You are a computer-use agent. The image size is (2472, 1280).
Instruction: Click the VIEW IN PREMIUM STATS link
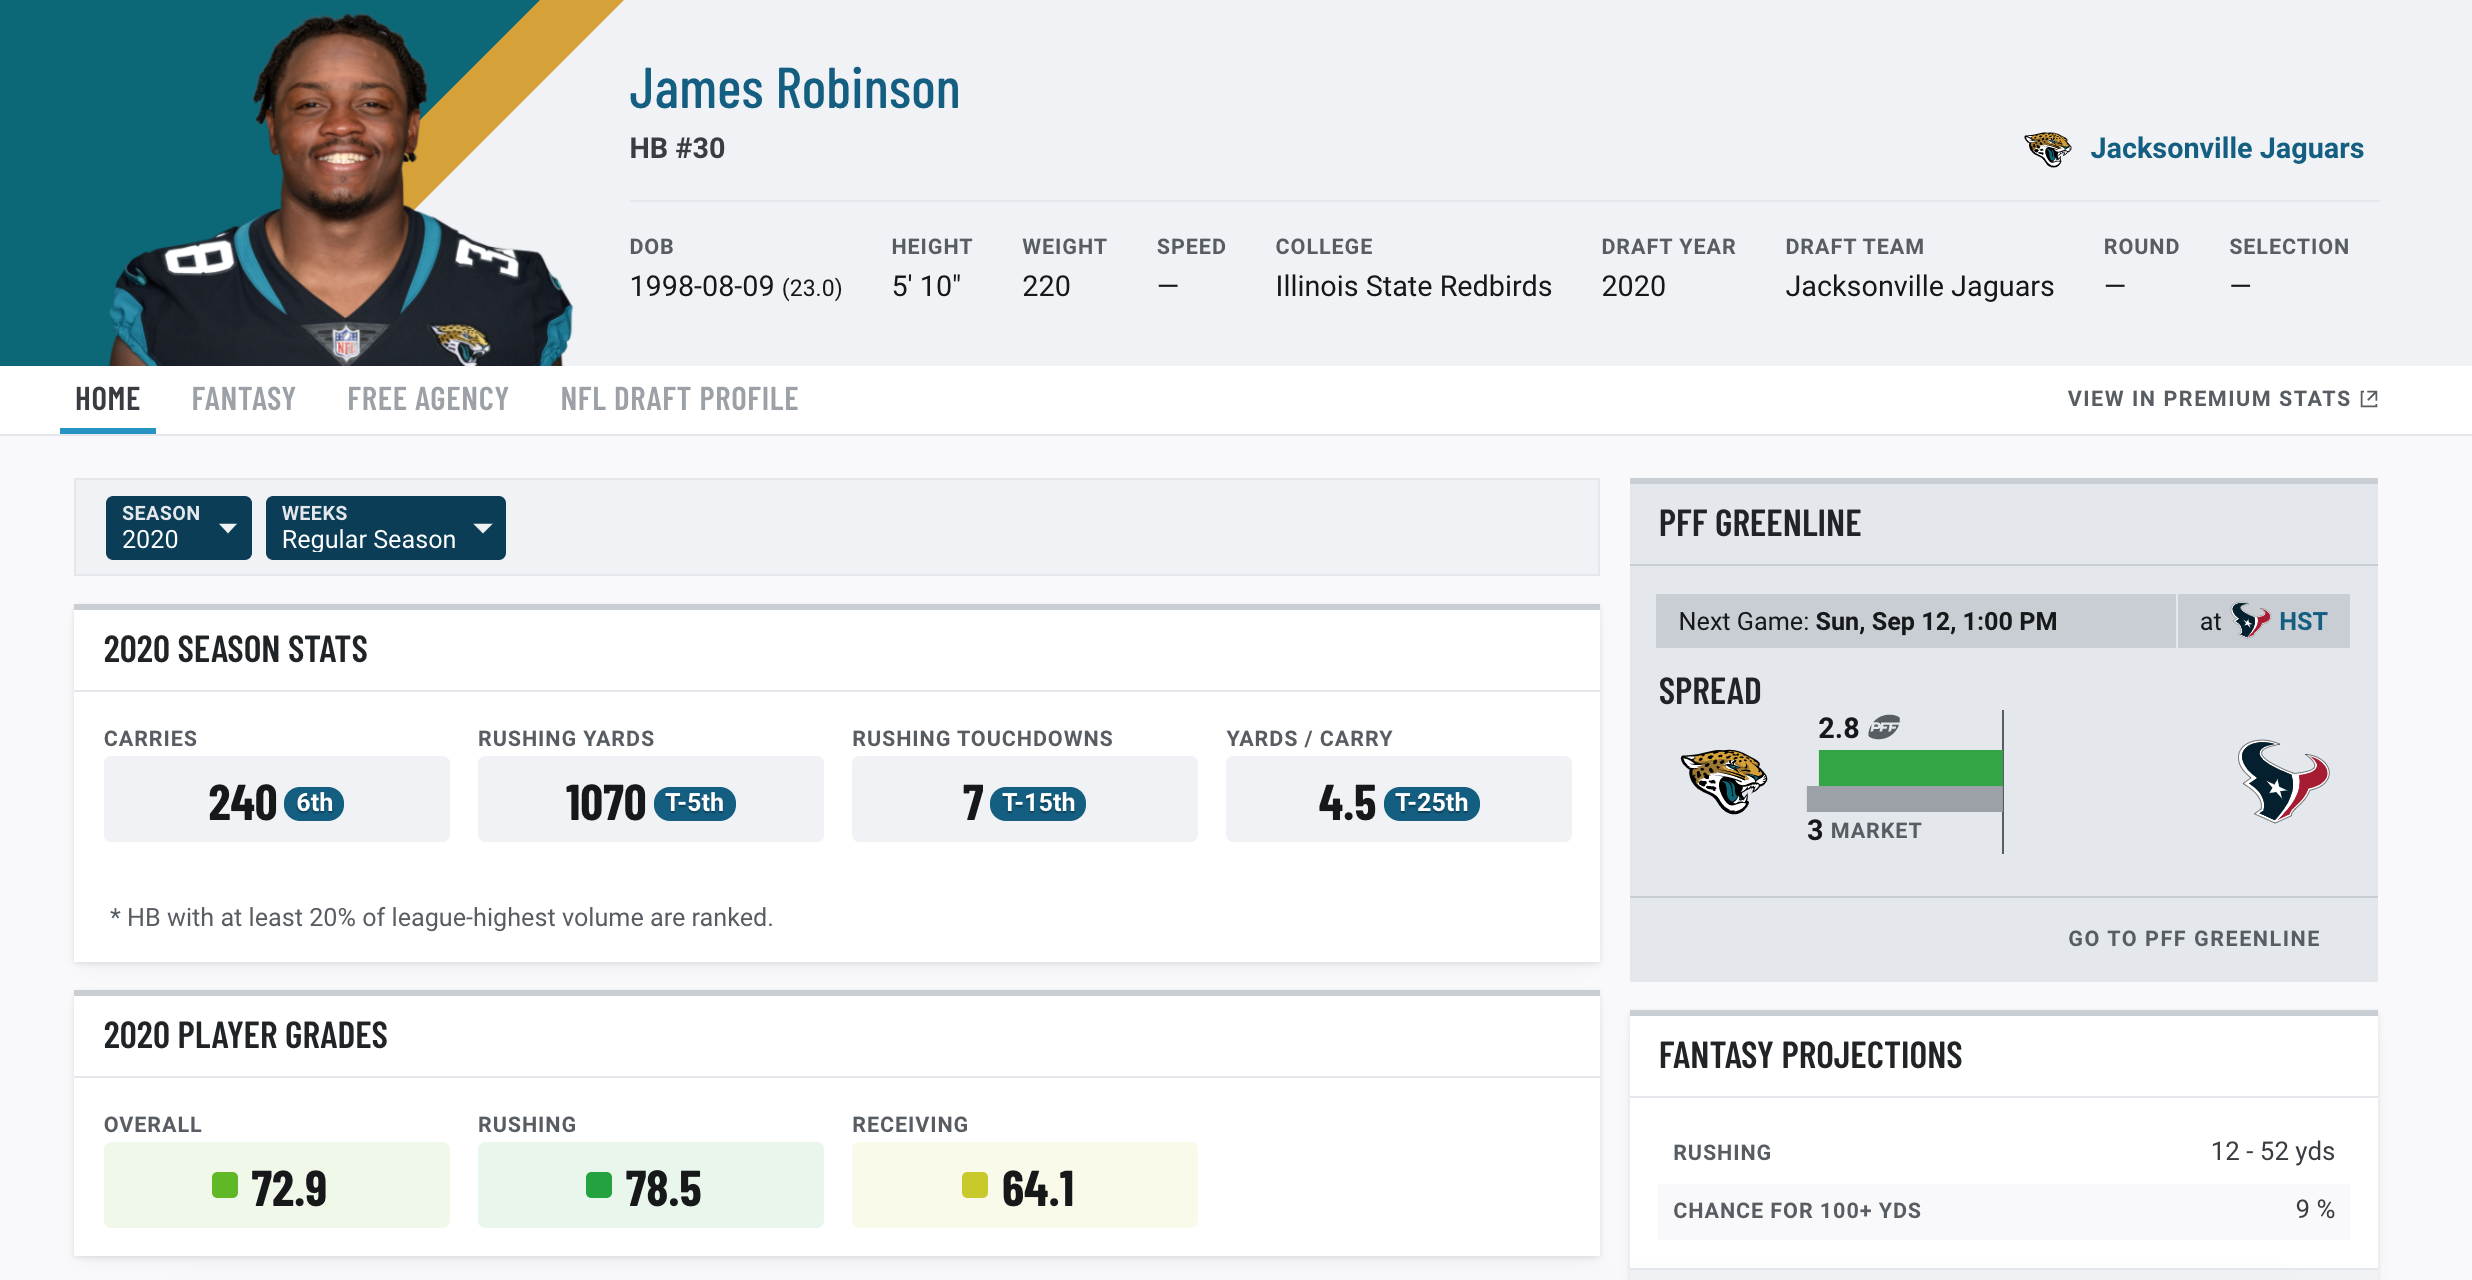point(2222,397)
